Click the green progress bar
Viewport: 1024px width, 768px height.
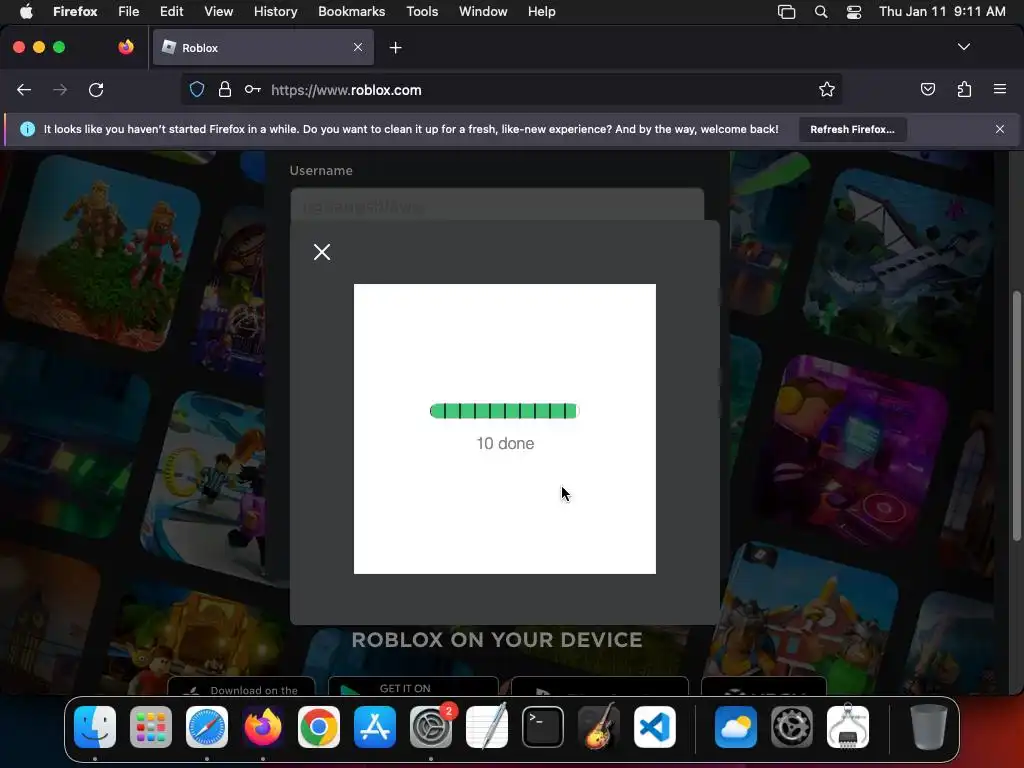(504, 411)
